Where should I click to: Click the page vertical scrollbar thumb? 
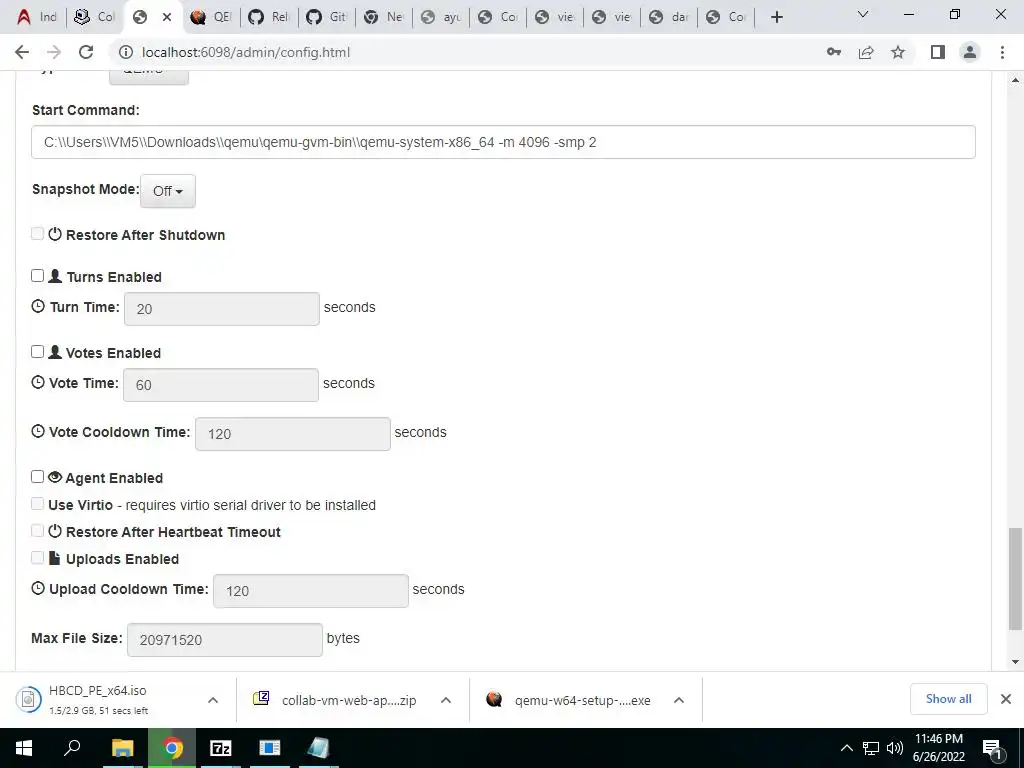1015,579
